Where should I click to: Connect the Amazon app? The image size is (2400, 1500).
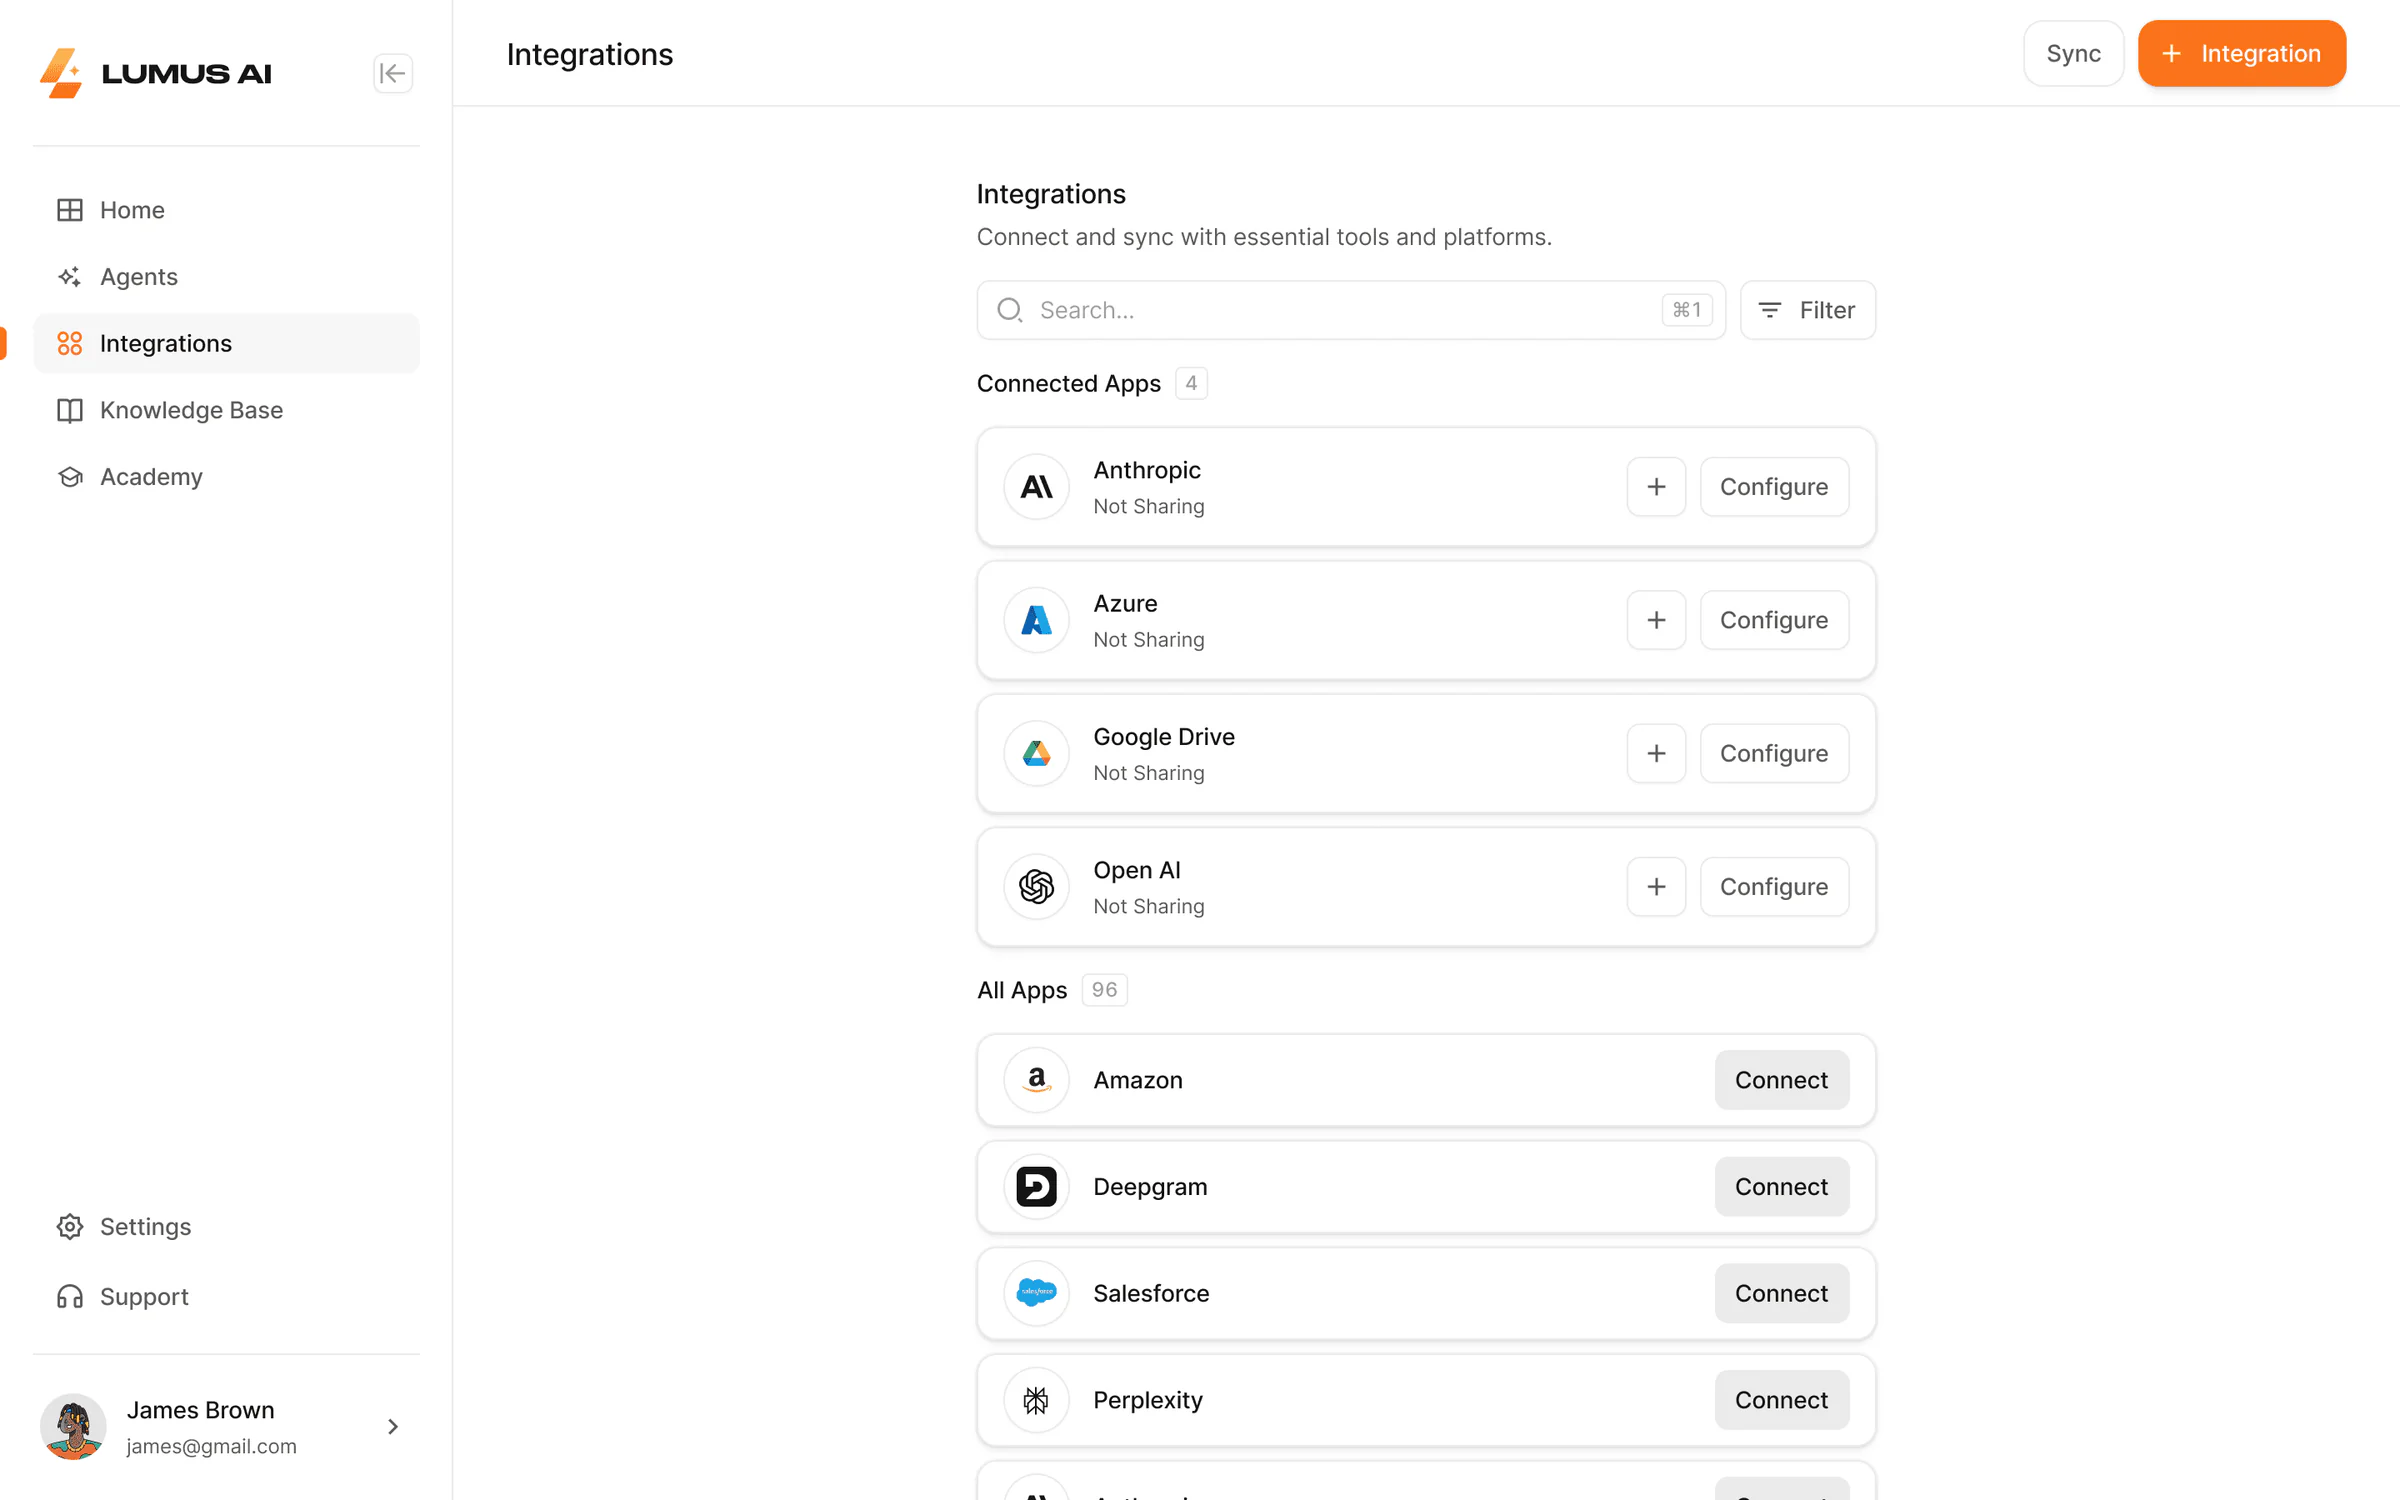point(1781,1080)
